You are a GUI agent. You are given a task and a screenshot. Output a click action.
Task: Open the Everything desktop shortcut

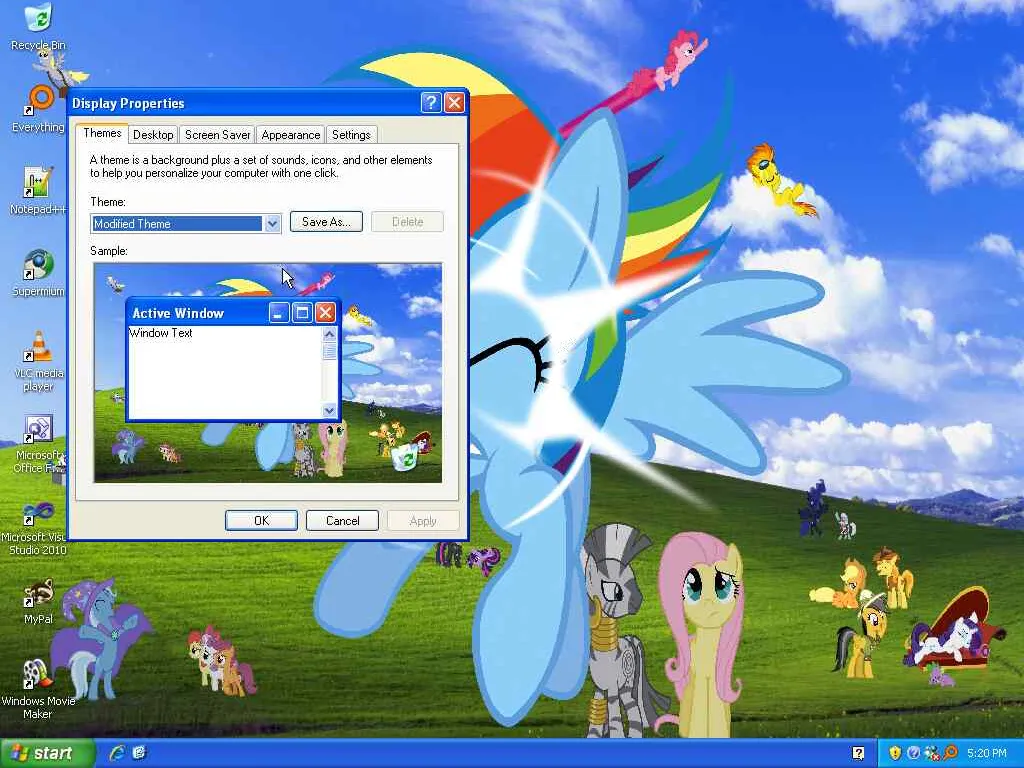point(38,108)
